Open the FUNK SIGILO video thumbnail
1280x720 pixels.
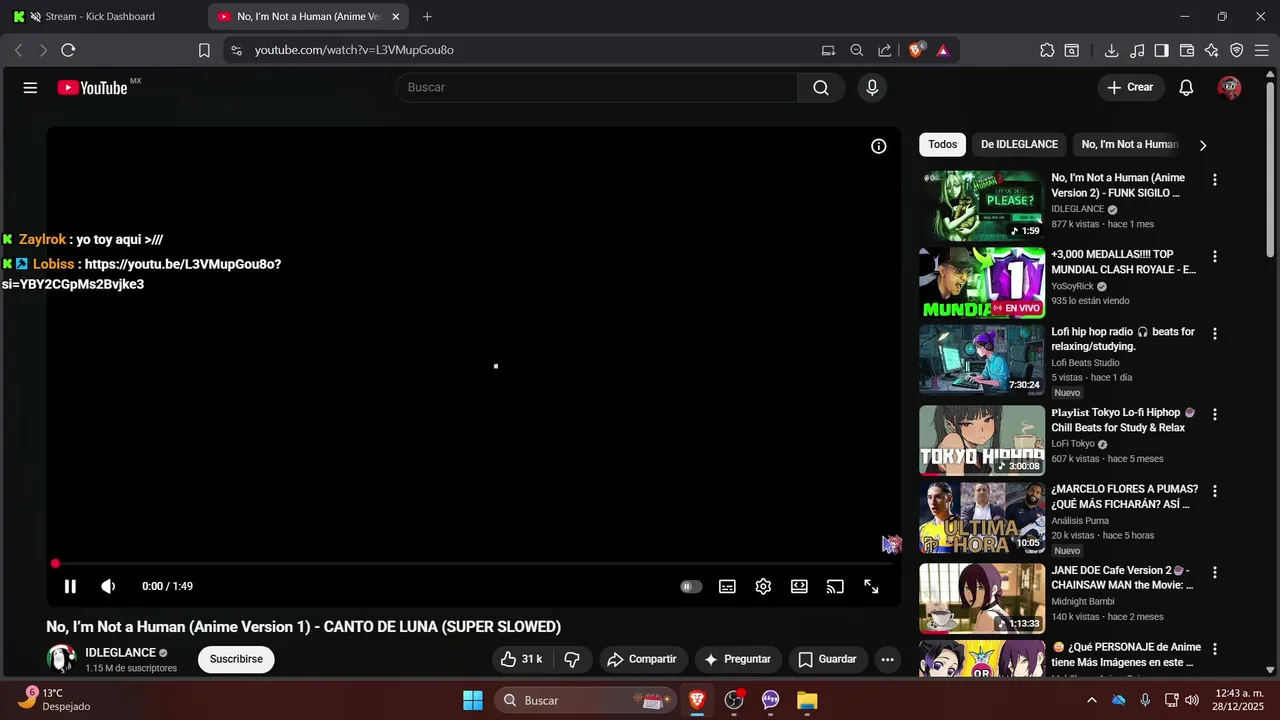982,206
